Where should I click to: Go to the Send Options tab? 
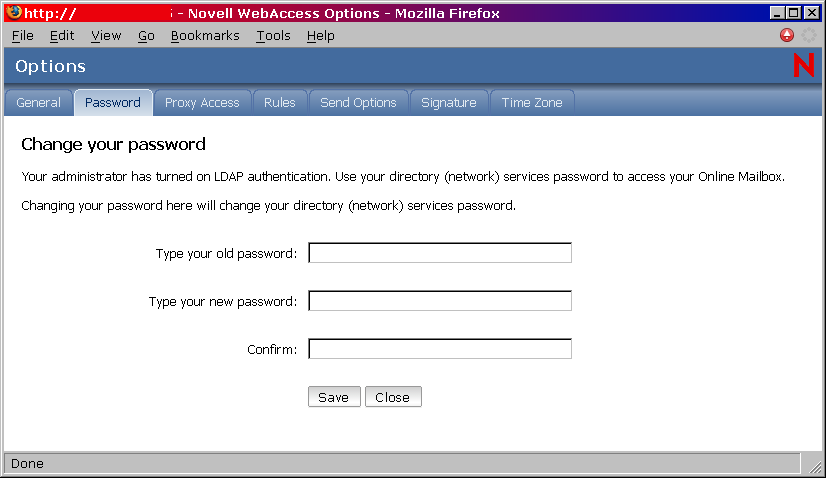click(358, 103)
